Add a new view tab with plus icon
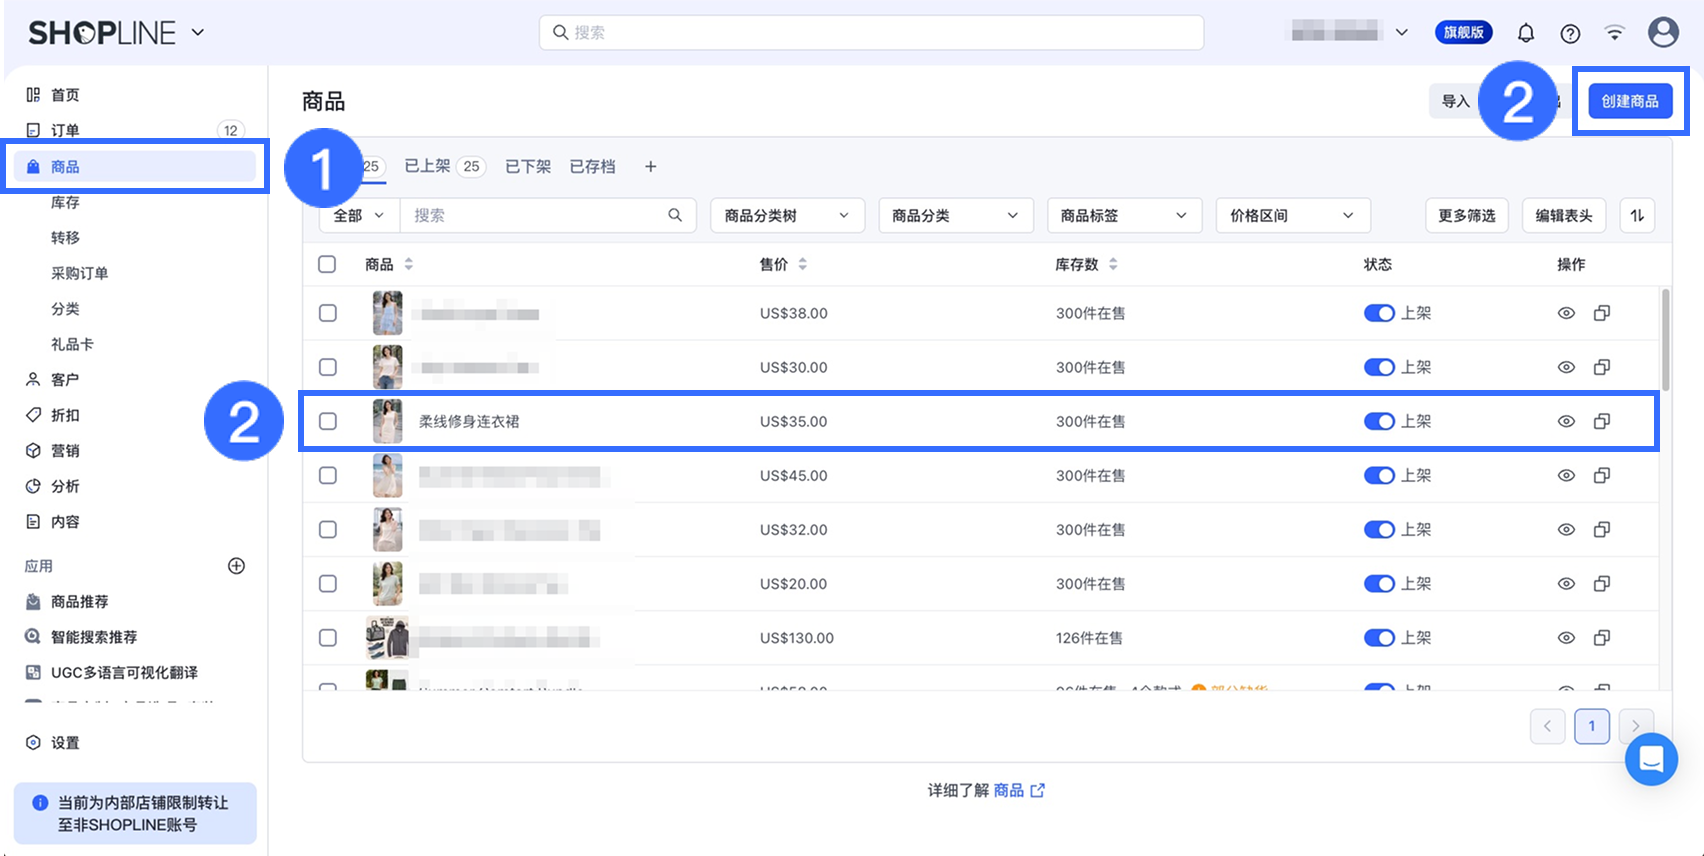Image resolution: width=1704 pixels, height=856 pixels. pyautogui.click(x=650, y=167)
